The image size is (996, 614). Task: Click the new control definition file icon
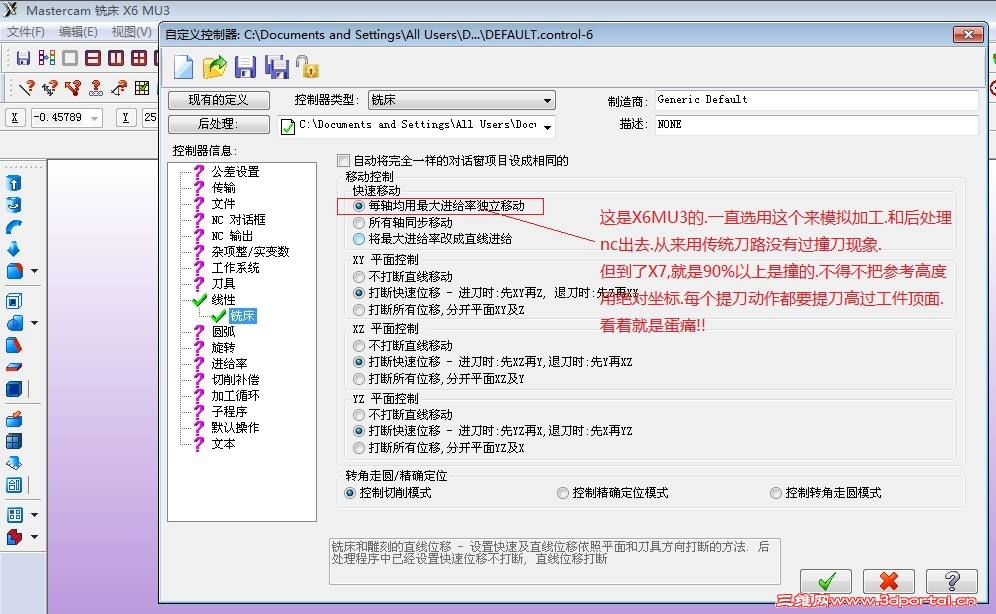click(184, 67)
